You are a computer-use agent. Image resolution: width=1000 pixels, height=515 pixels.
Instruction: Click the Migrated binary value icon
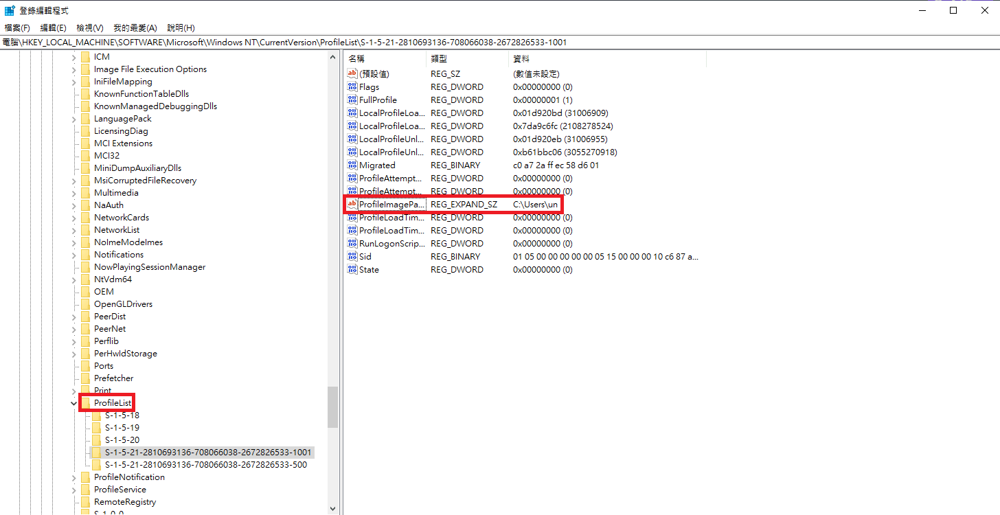tap(352, 165)
